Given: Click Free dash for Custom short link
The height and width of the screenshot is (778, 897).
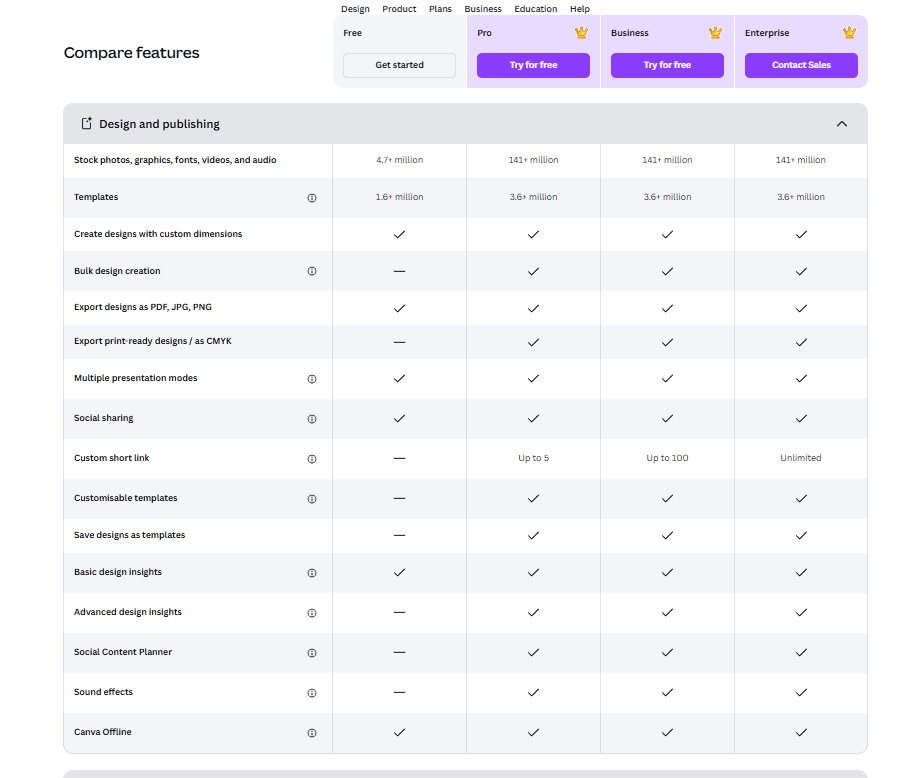Looking at the screenshot, I should 399,458.
